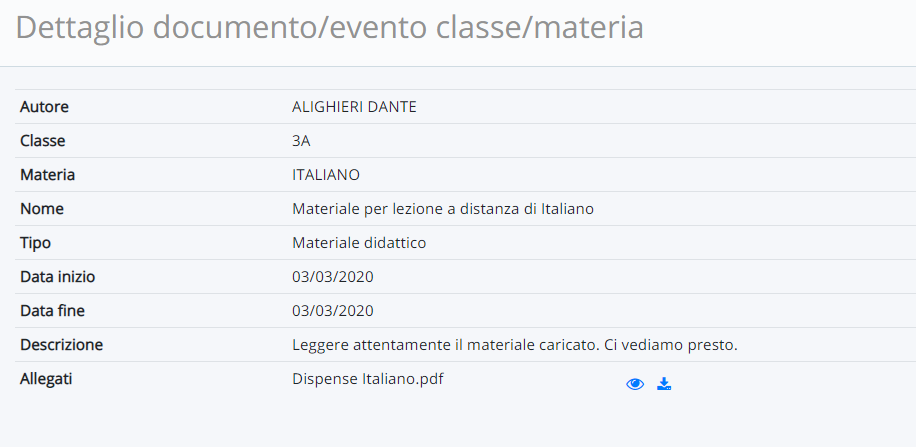Viewport: 916px width, 447px height.
Task: Select the start date next to Data inizio
Action: (332, 276)
